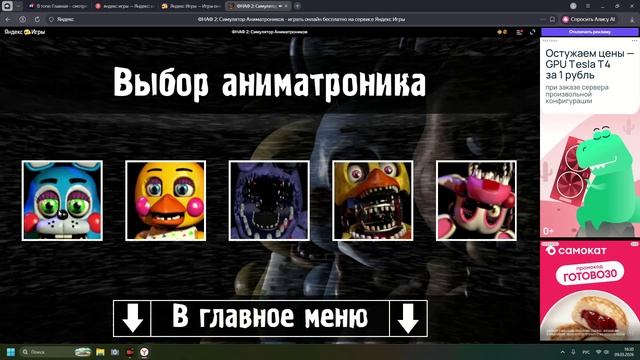Open the camera app icon on taskbar
The height and width of the screenshot is (360, 640).
[115, 352]
